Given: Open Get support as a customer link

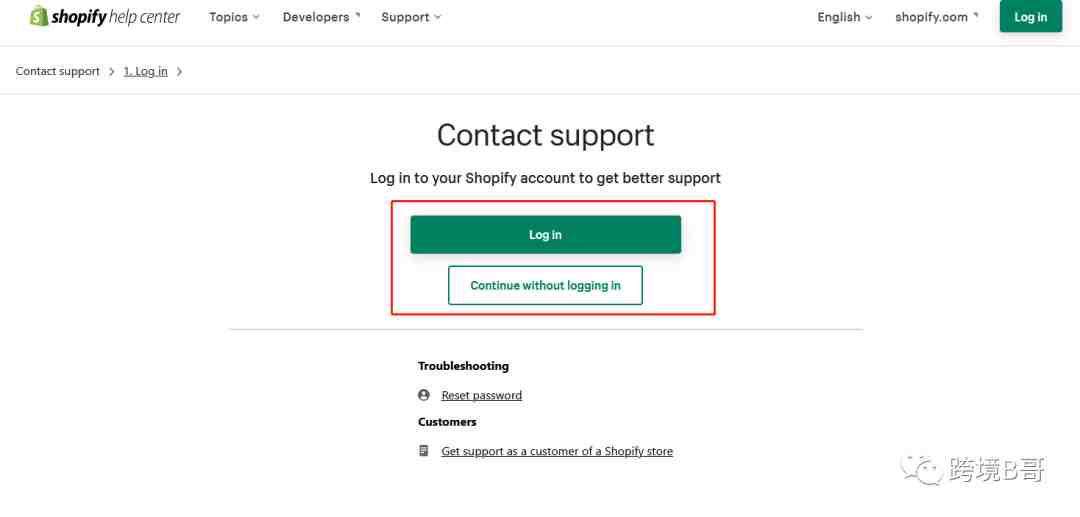Looking at the screenshot, I should pyautogui.click(x=557, y=452).
